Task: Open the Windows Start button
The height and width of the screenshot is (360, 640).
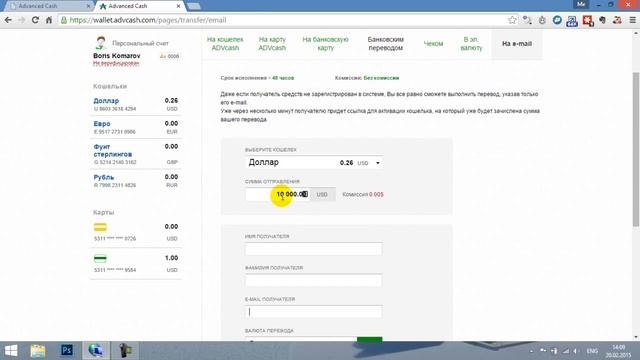Action: click(x=11, y=351)
